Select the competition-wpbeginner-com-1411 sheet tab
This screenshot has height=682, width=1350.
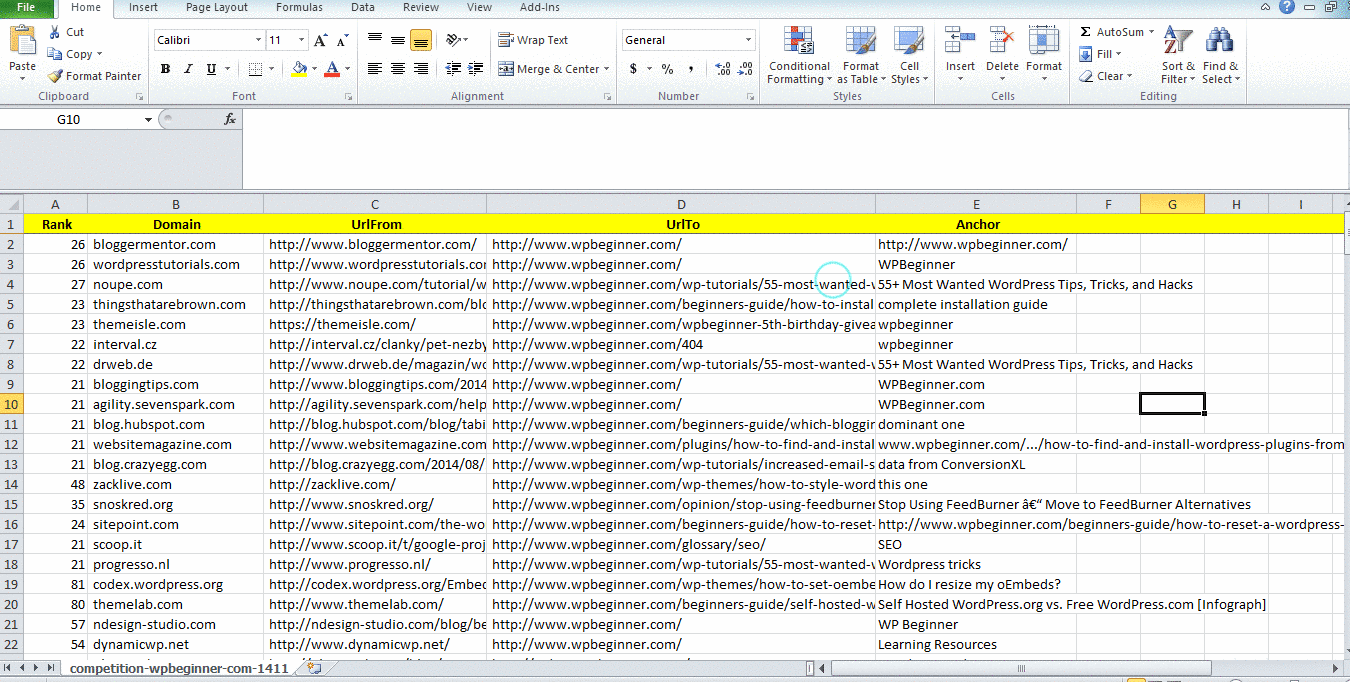[179, 668]
